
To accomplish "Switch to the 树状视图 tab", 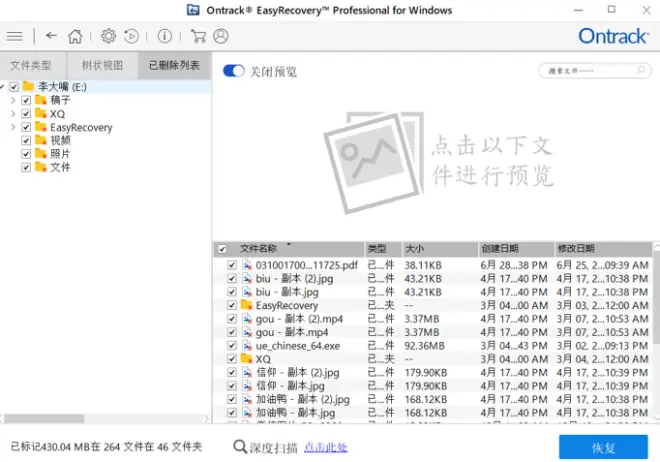I will pyautogui.click(x=102, y=65).
